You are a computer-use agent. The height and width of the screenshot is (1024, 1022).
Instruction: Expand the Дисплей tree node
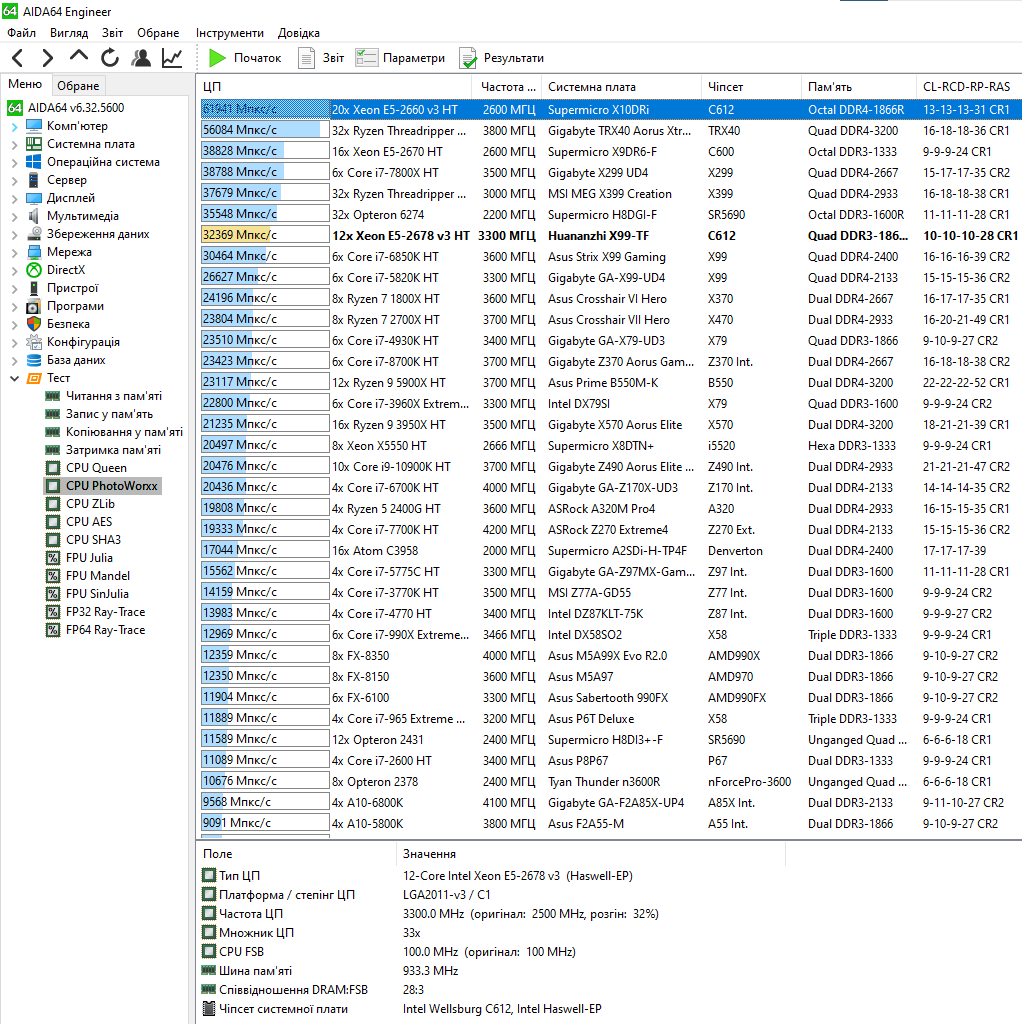point(15,199)
